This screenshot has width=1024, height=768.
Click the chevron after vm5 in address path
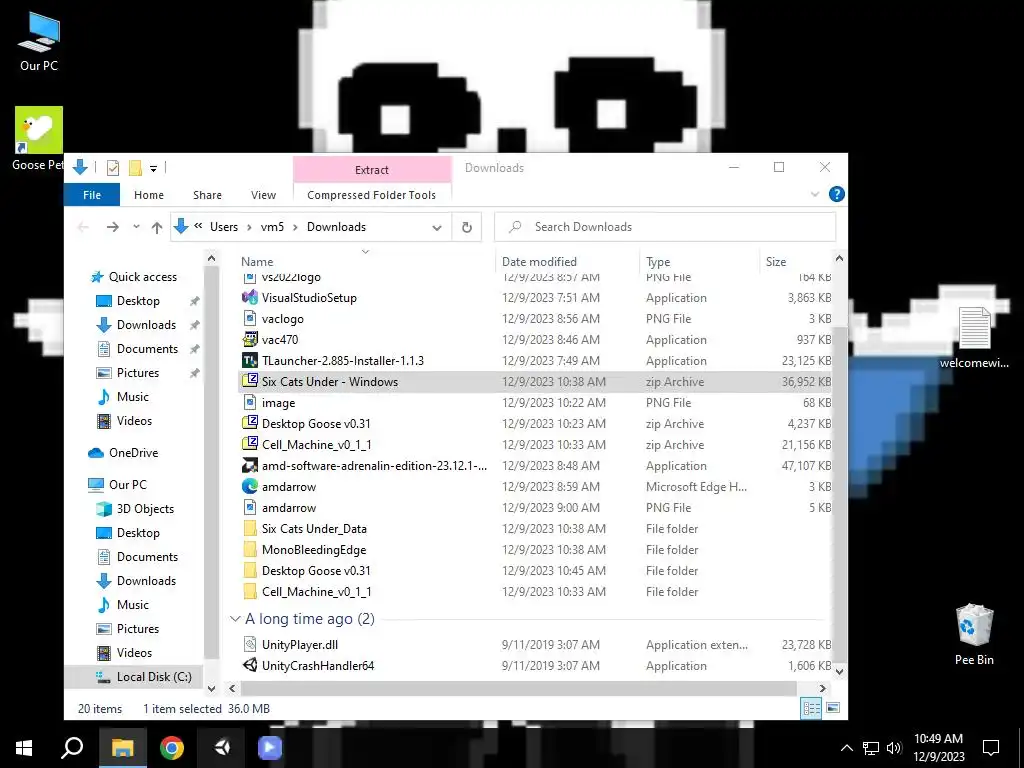pyautogui.click(x=295, y=227)
